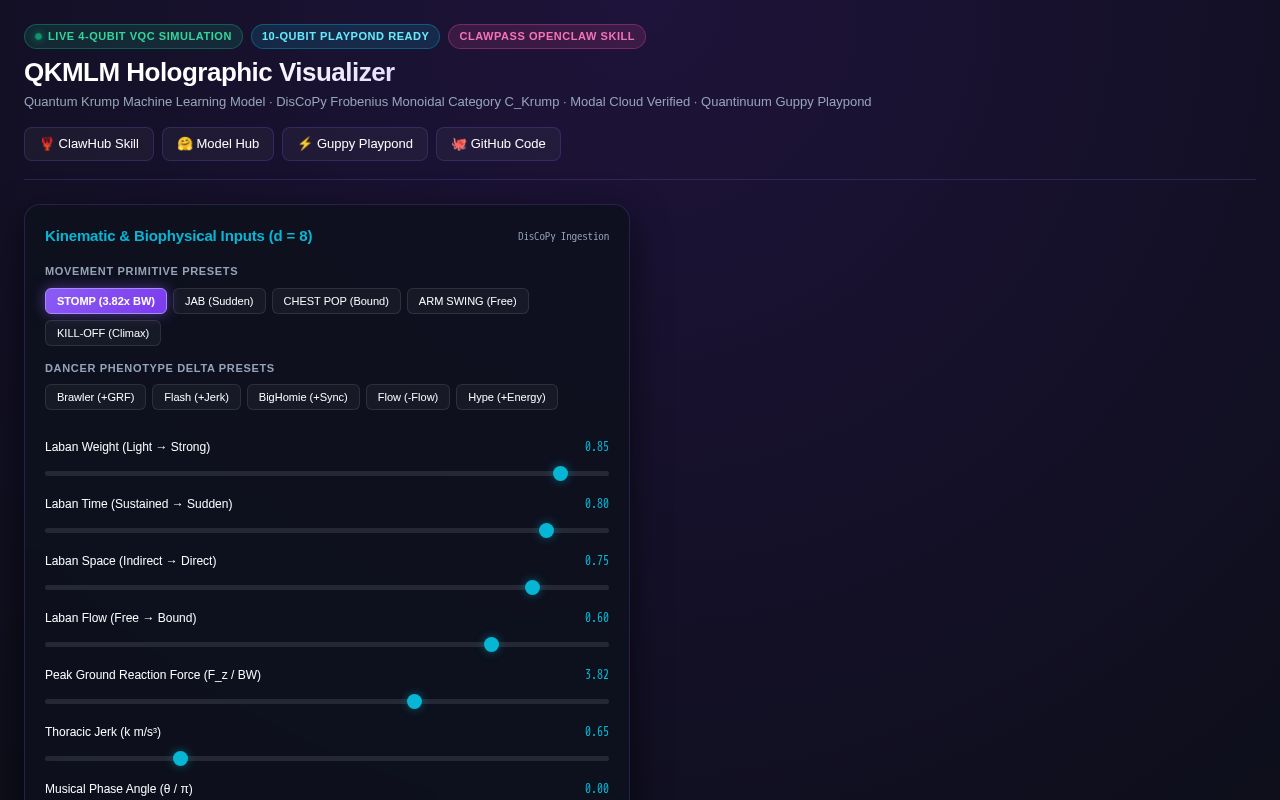Click the DisCoPy Ingestion label
Viewport: 1280px width, 800px height.
pos(563,237)
